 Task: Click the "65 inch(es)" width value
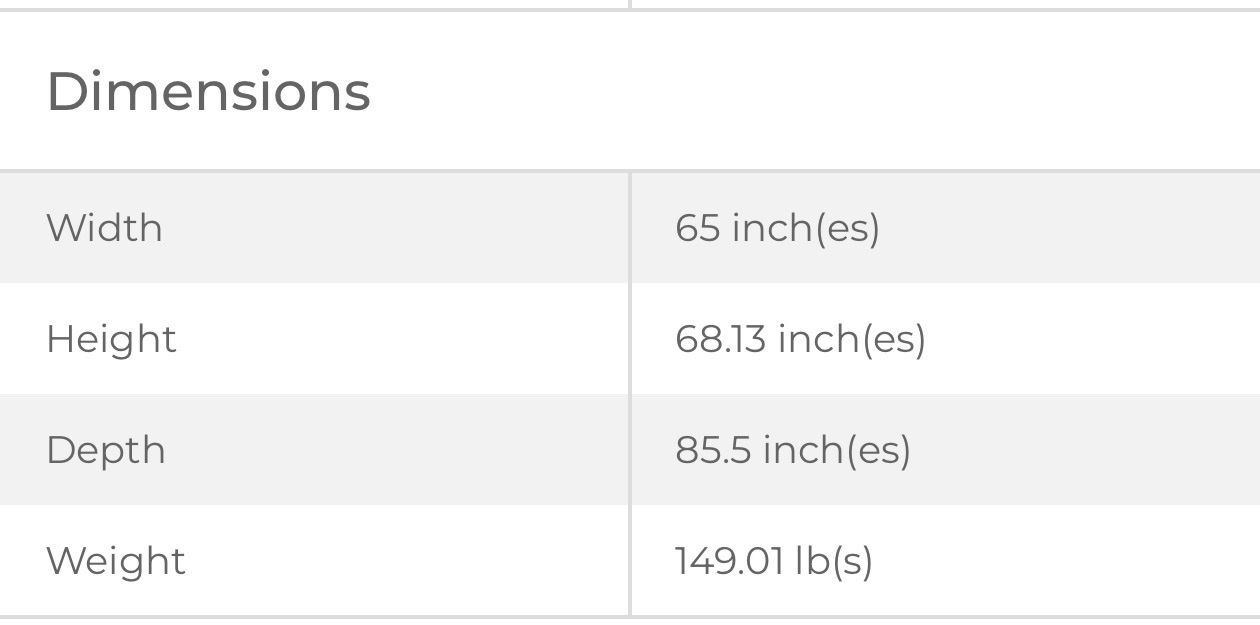tap(777, 229)
